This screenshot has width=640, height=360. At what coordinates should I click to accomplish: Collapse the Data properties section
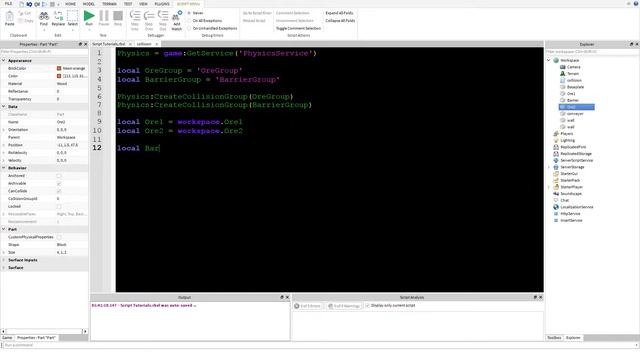click(4, 107)
